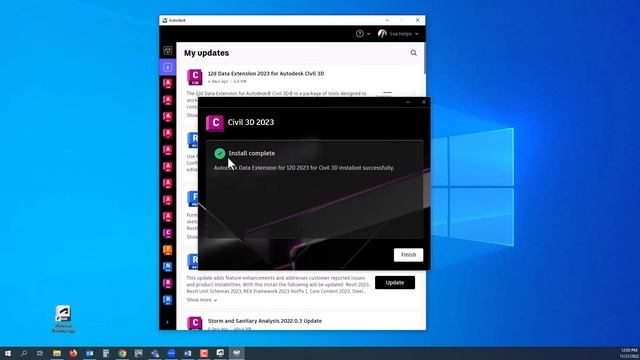Image resolution: width=640 pixels, height=360 pixels.
Task: Expand Show more under Revit update description
Action: (202, 300)
